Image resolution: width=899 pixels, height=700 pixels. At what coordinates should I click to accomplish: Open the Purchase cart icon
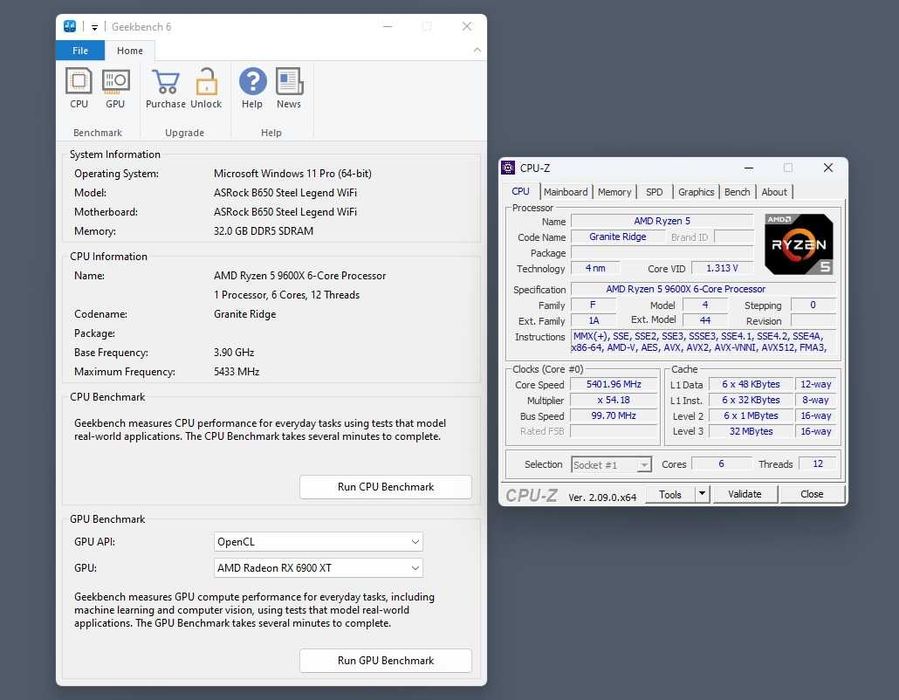pos(166,81)
